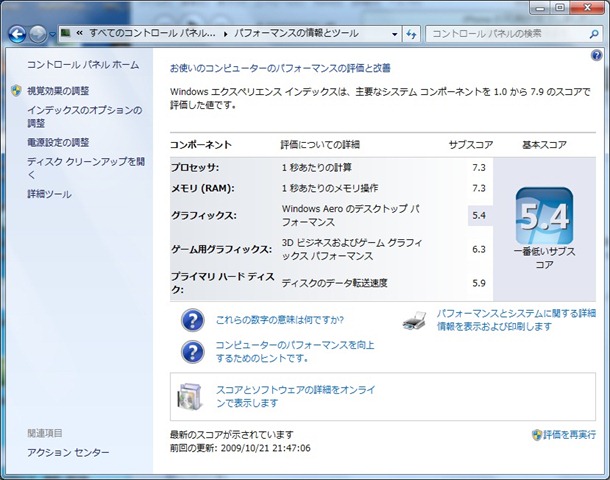Click the refresh button beside address bar
610x480 pixels.
pos(411,34)
